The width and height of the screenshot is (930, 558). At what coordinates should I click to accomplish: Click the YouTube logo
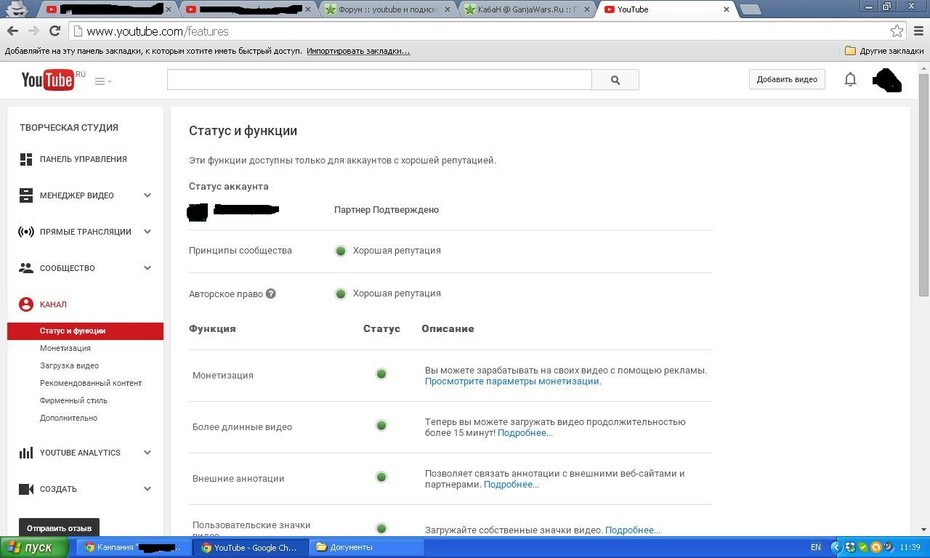(x=47, y=79)
